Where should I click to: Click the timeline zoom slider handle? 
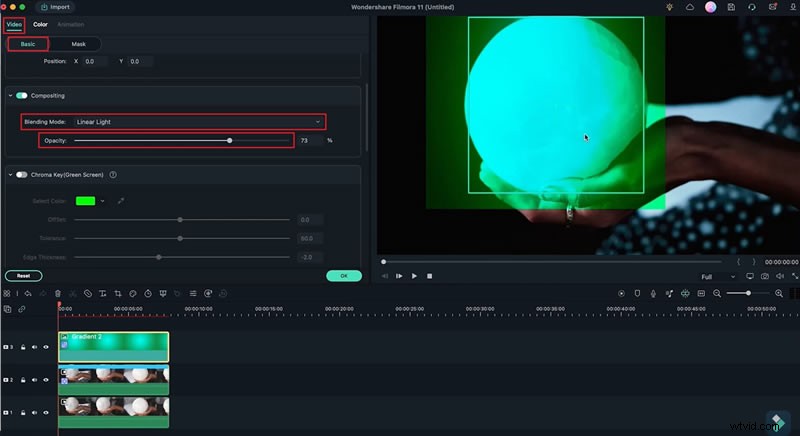point(748,293)
